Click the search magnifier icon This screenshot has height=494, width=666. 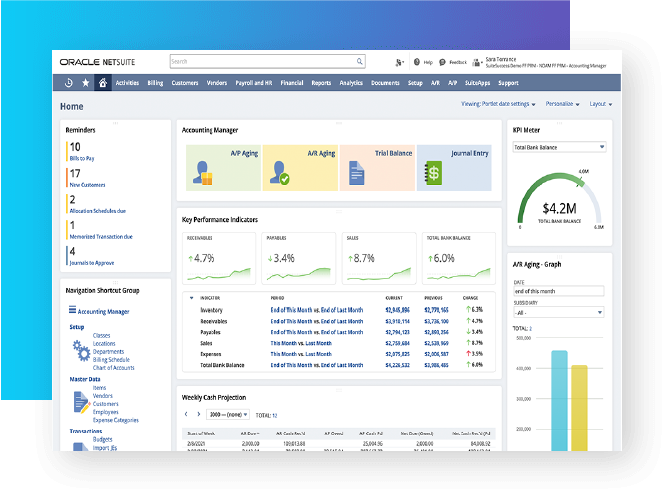pyautogui.click(x=360, y=62)
